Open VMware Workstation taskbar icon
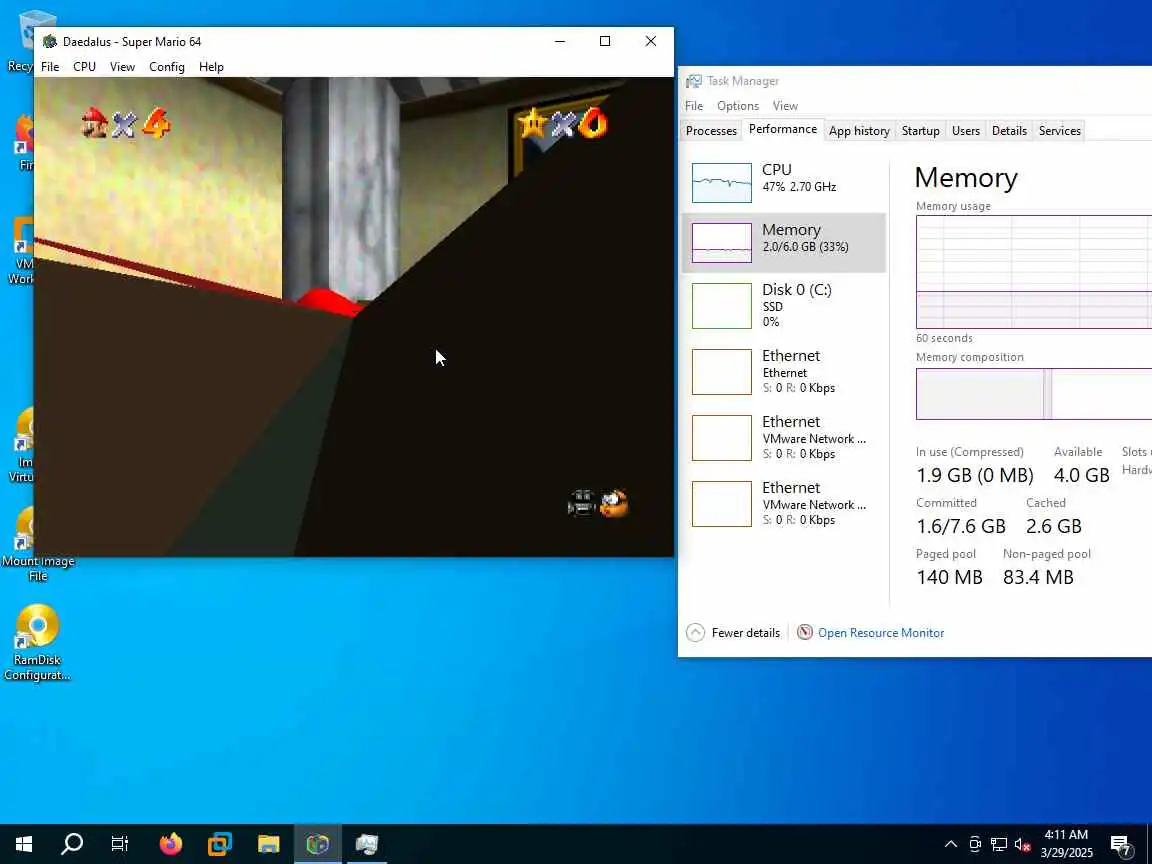The width and height of the screenshot is (1152, 864). coord(220,844)
